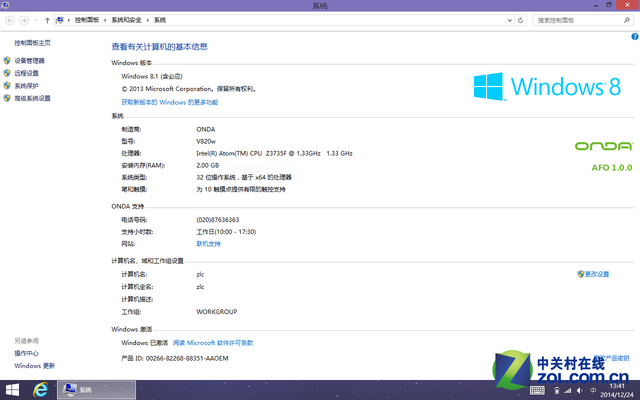Viewport: 640px width, 400px height.
Task: Click 更改设置 link for computer name
Action: (x=597, y=274)
